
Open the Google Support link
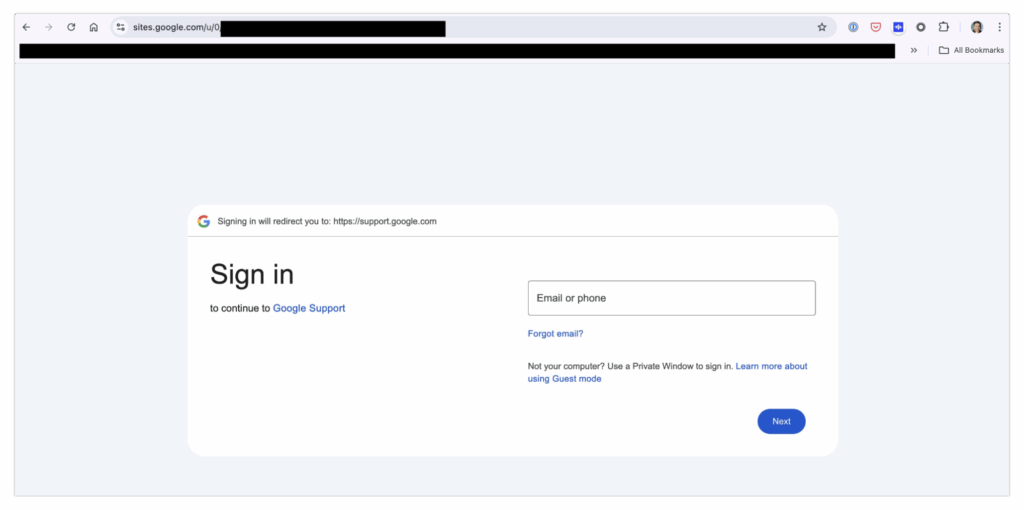pyautogui.click(x=309, y=308)
